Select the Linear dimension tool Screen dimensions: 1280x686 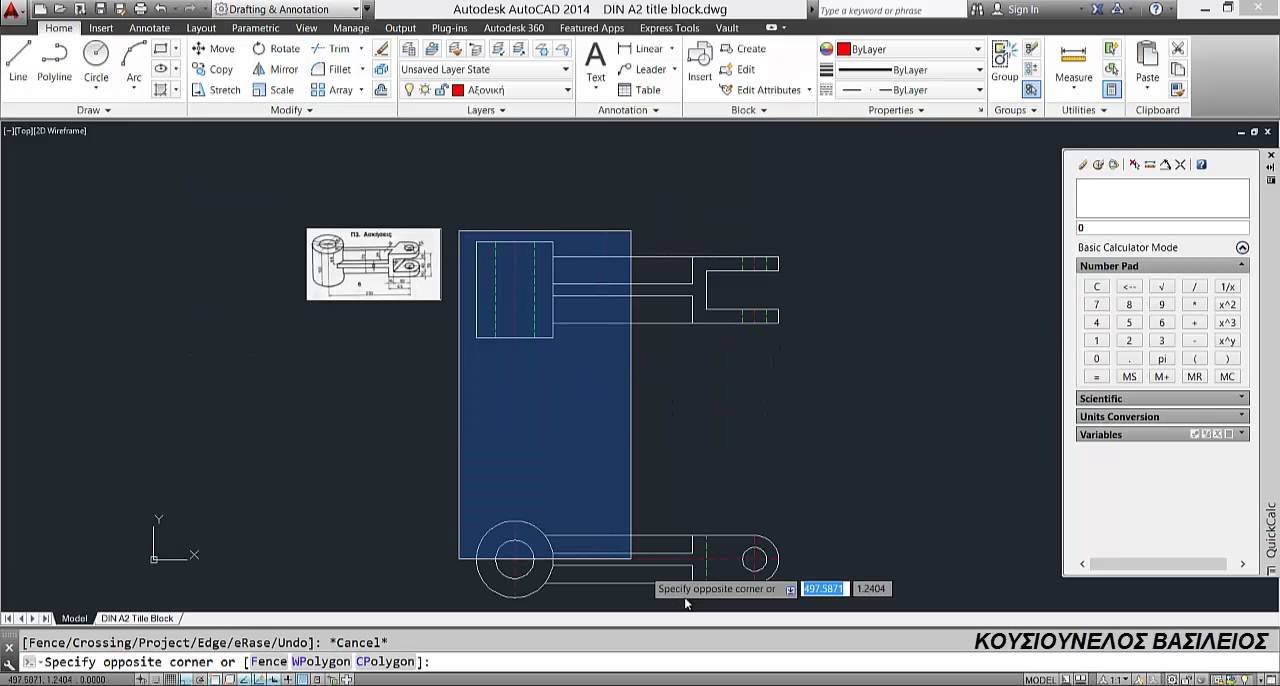pos(640,48)
